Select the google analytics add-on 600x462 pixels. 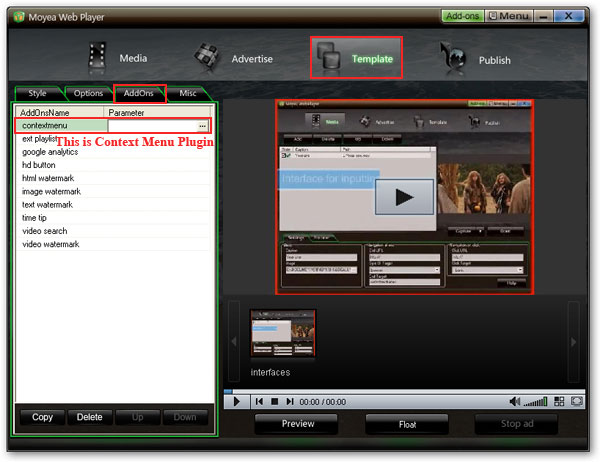113,152
